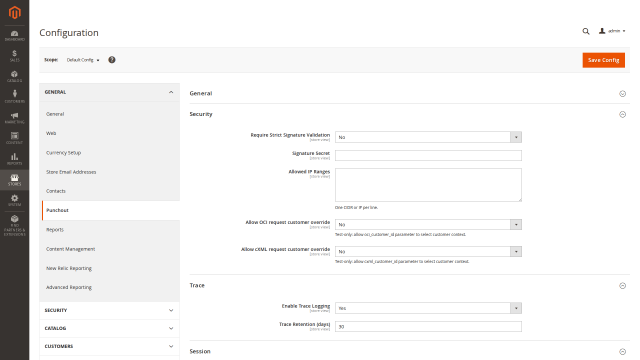The width and height of the screenshot is (640, 360).
Task: Click the Trace section heading
Action: [197, 285]
